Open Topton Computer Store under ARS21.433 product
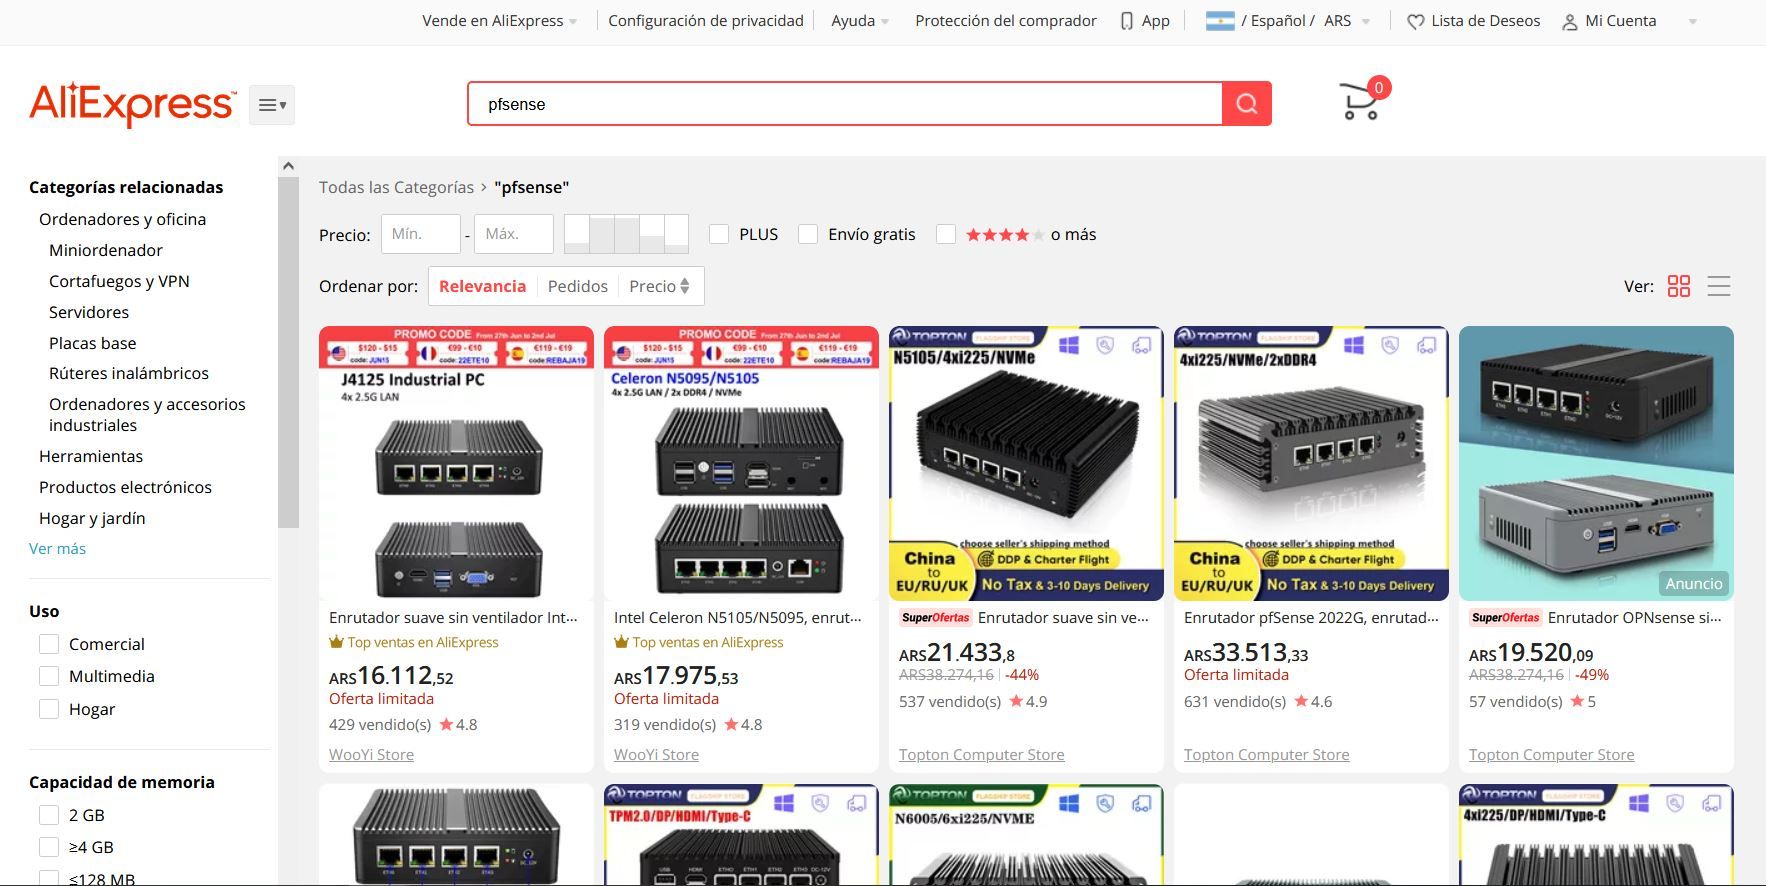1766x886 pixels. [x=981, y=755]
